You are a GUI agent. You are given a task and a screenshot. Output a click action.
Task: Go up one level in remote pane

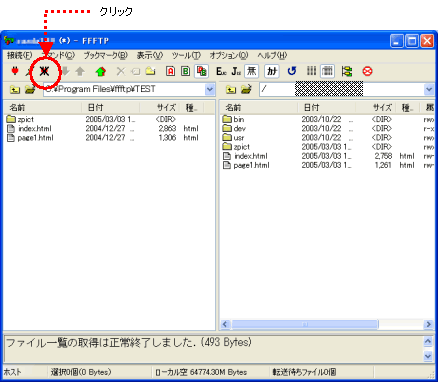coord(231,89)
